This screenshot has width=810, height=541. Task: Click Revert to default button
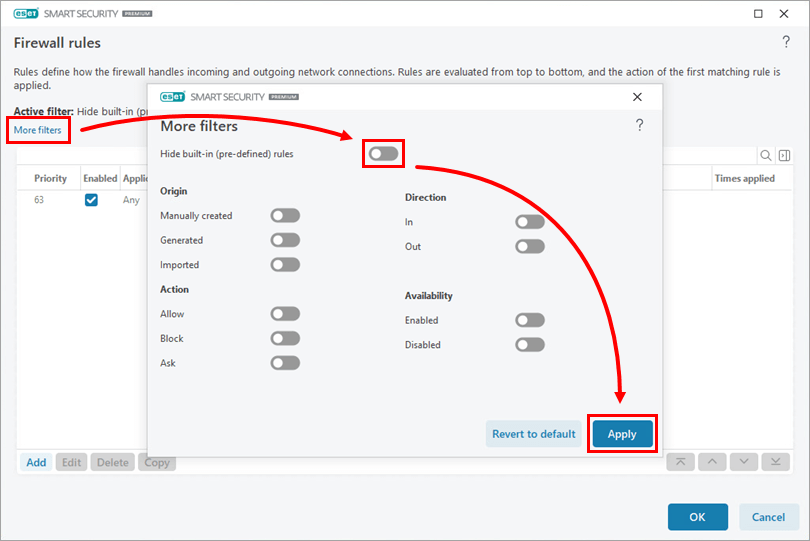point(534,434)
